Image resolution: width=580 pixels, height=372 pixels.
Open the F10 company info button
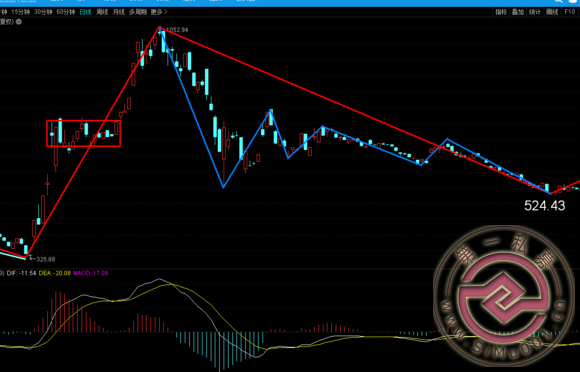tap(570, 12)
